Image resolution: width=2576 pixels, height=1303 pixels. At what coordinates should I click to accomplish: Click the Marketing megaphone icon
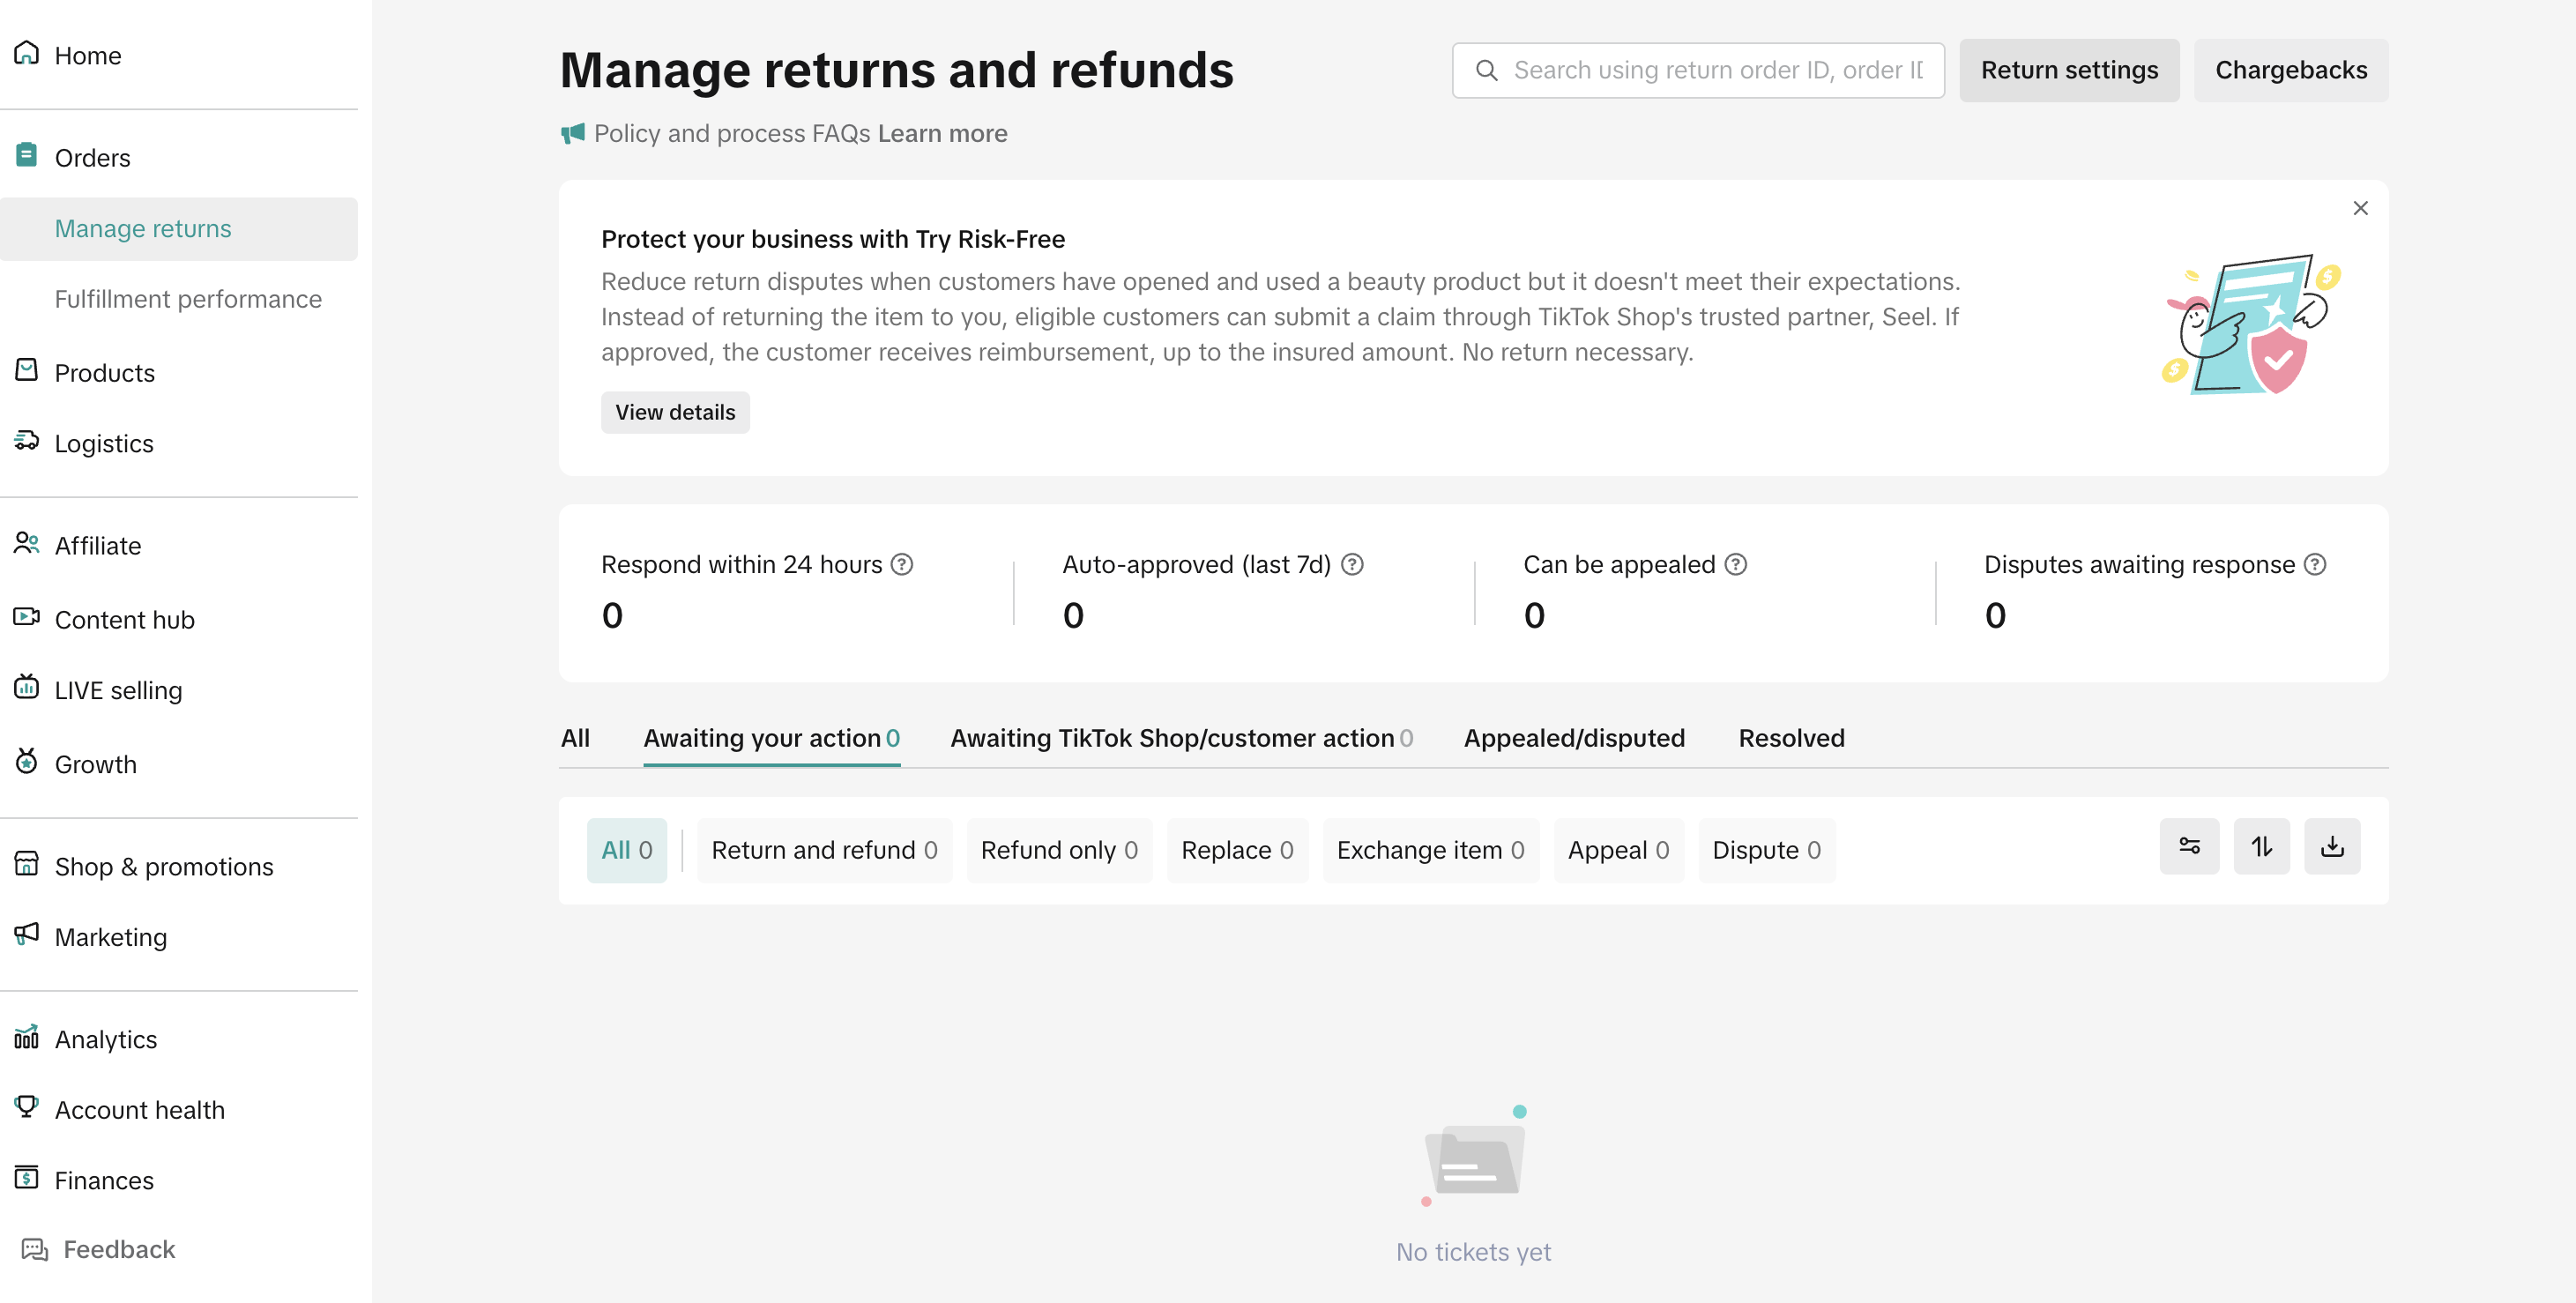27,934
